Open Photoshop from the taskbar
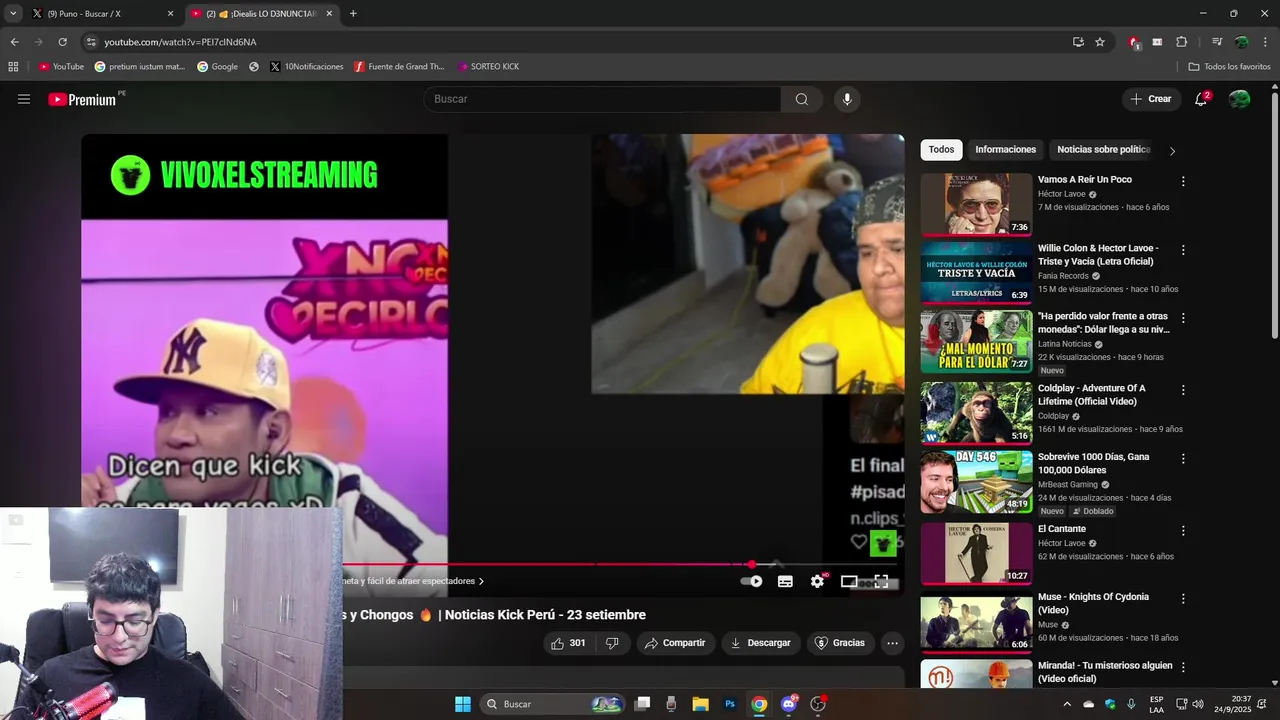This screenshot has height=720, width=1280. (730, 704)
